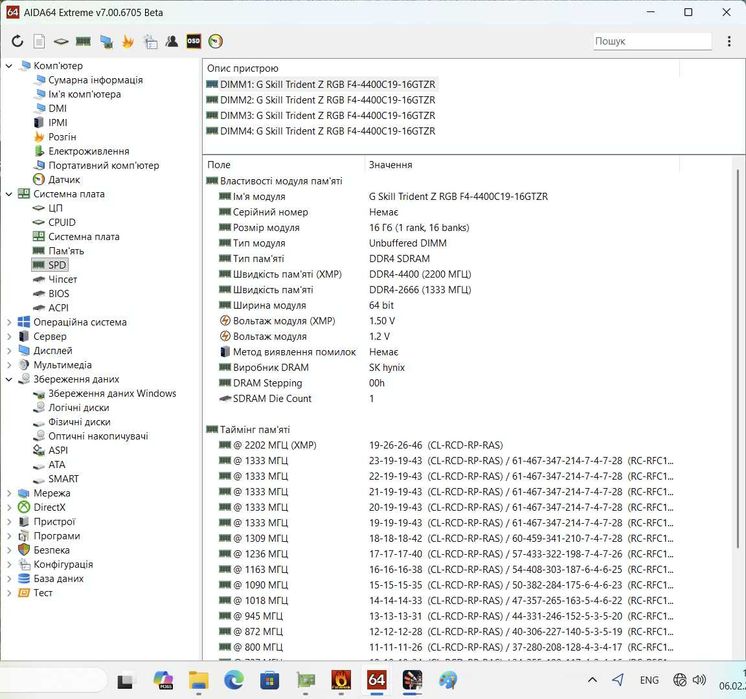Image resolution: width=746 pixels, height=699 pixels.
Task: Select DIMM3 G Skill Trident device row
Action: coord(321,116)
